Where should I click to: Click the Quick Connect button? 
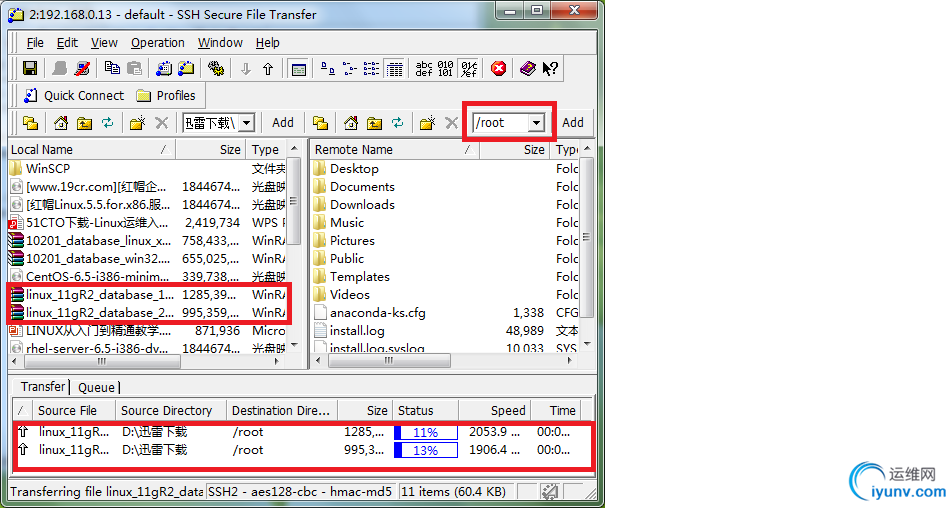click(x=73, y=96)
